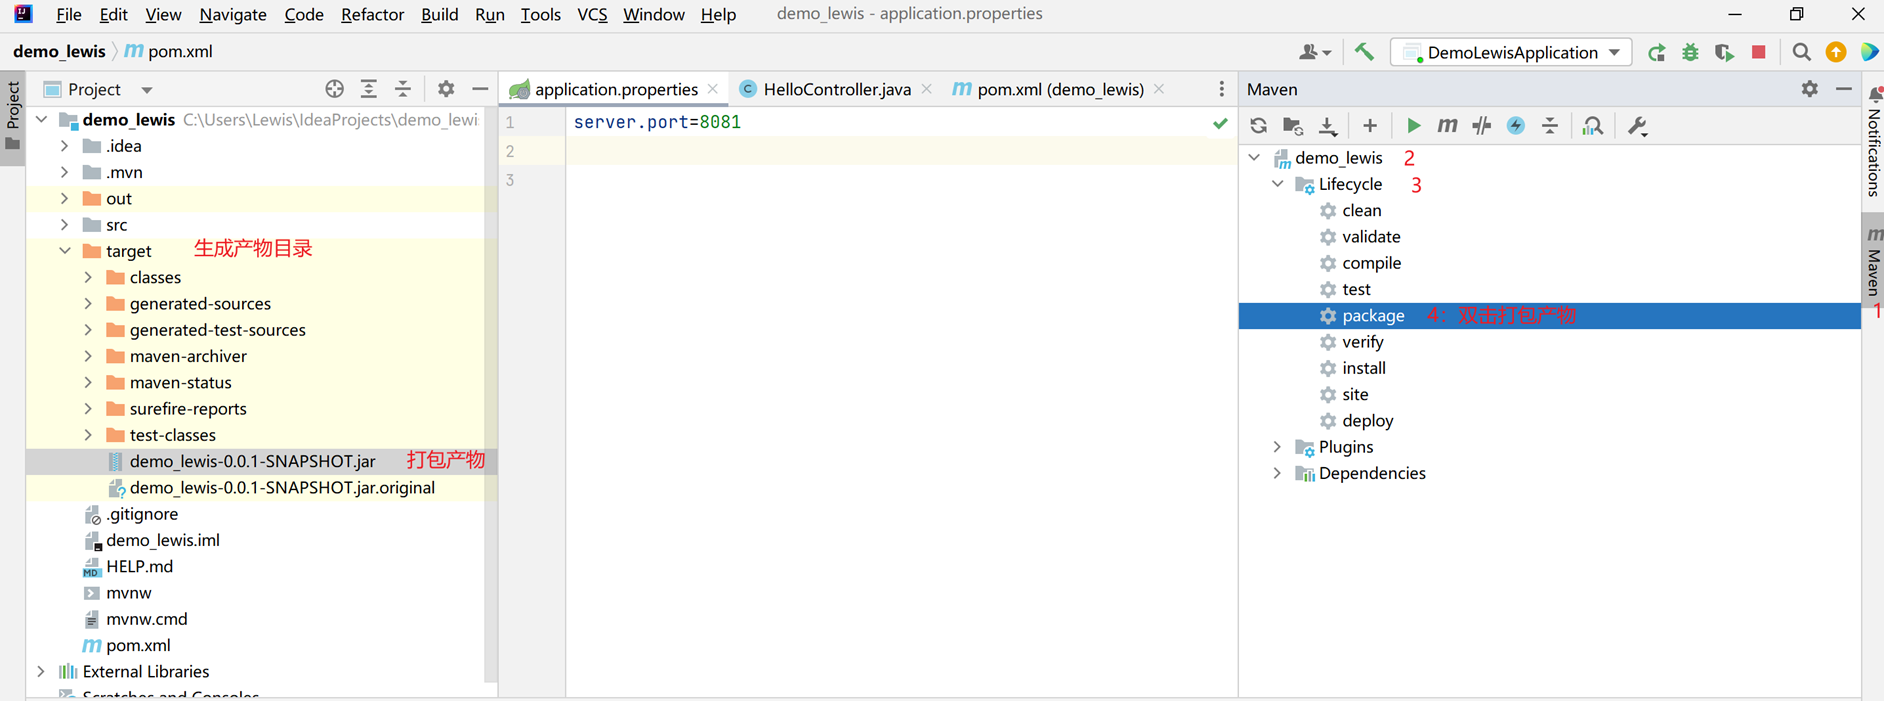Collapse Lifecycle node in Maven
1884x701 pixels.
[1277, 184]
